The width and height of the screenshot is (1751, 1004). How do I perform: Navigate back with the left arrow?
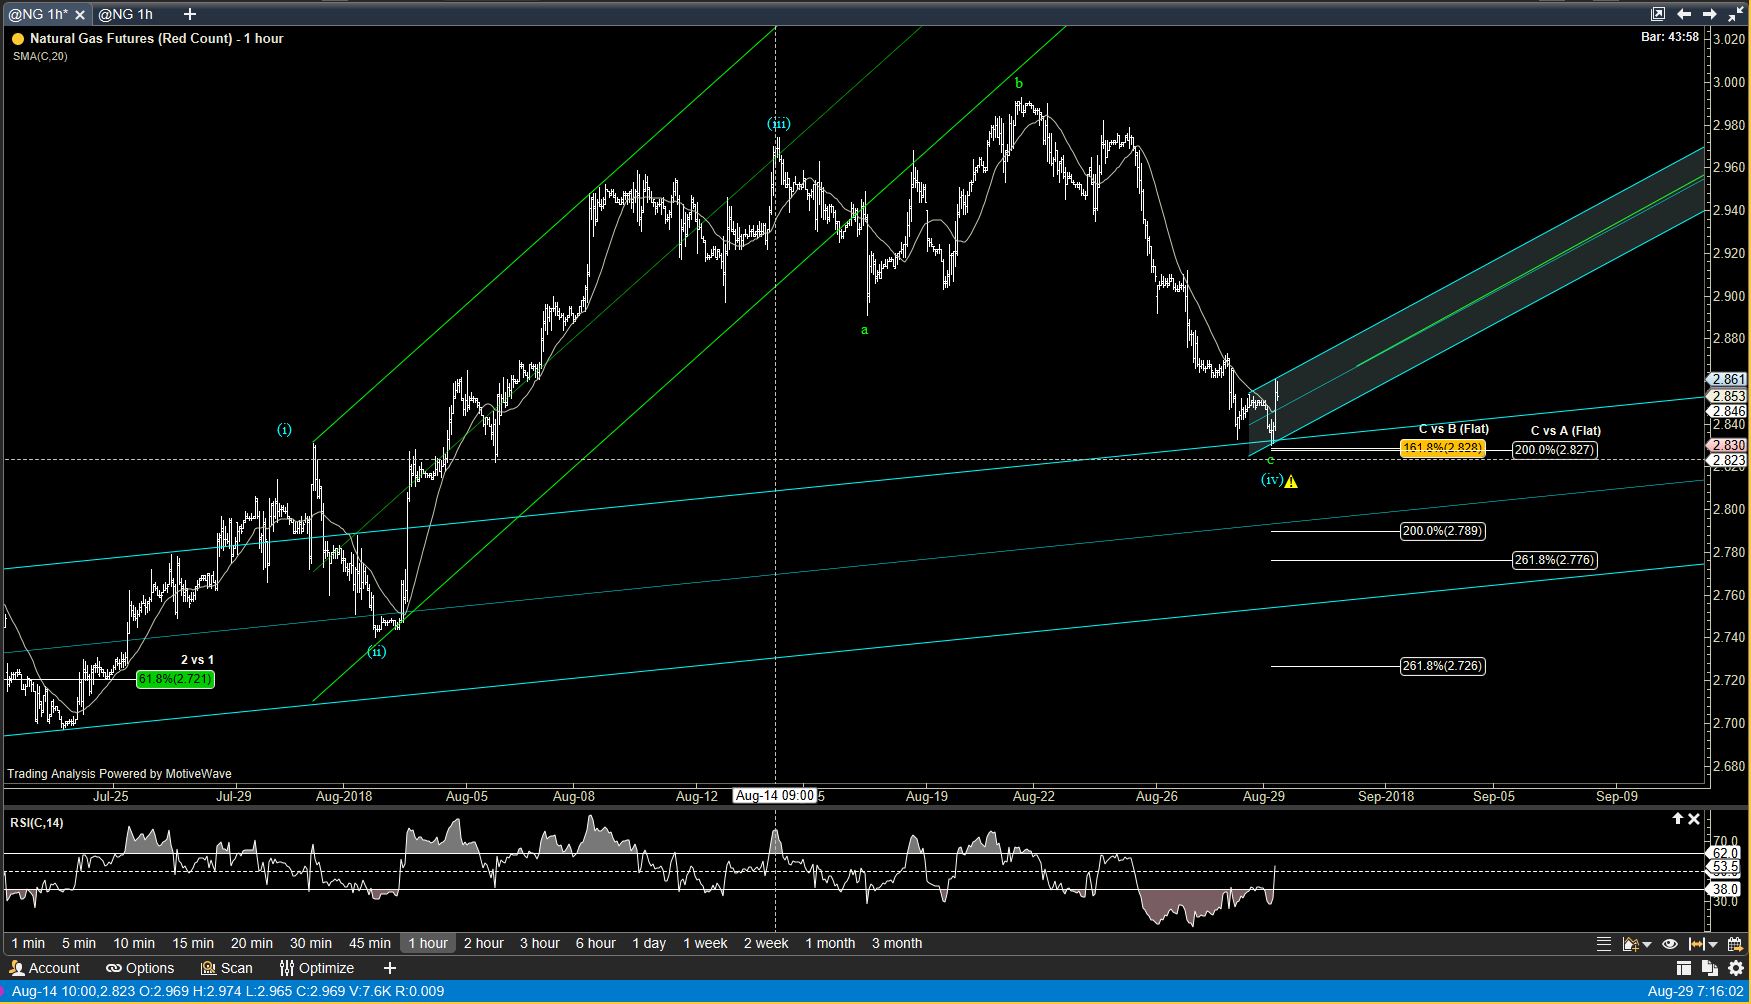(1684, 14)
